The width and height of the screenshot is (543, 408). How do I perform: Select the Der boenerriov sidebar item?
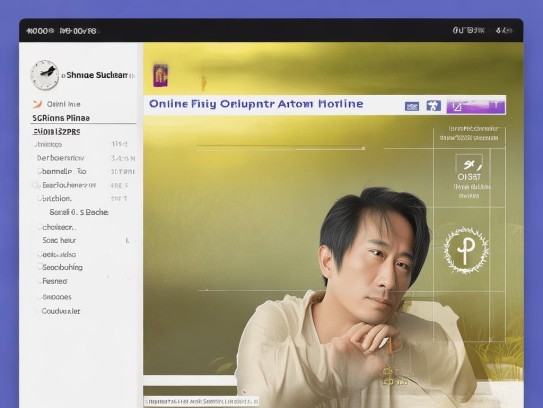click(60, 158)
